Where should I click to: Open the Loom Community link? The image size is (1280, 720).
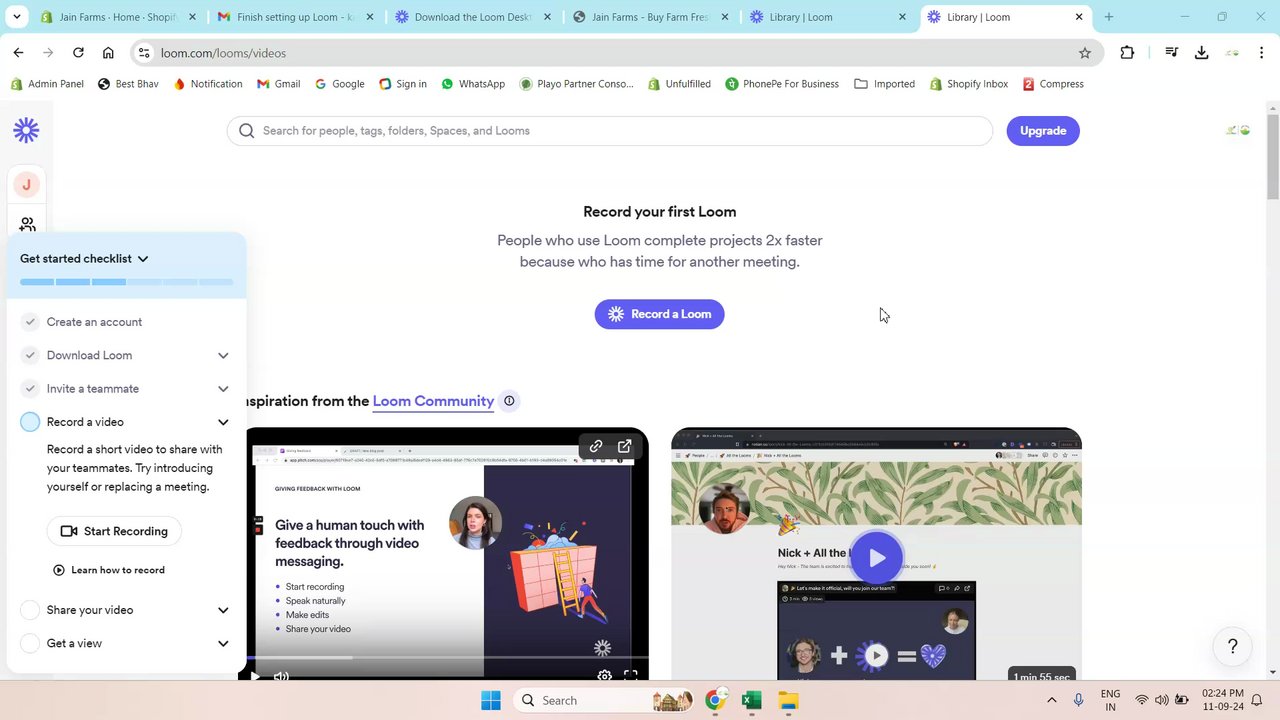tap(433, 401)
